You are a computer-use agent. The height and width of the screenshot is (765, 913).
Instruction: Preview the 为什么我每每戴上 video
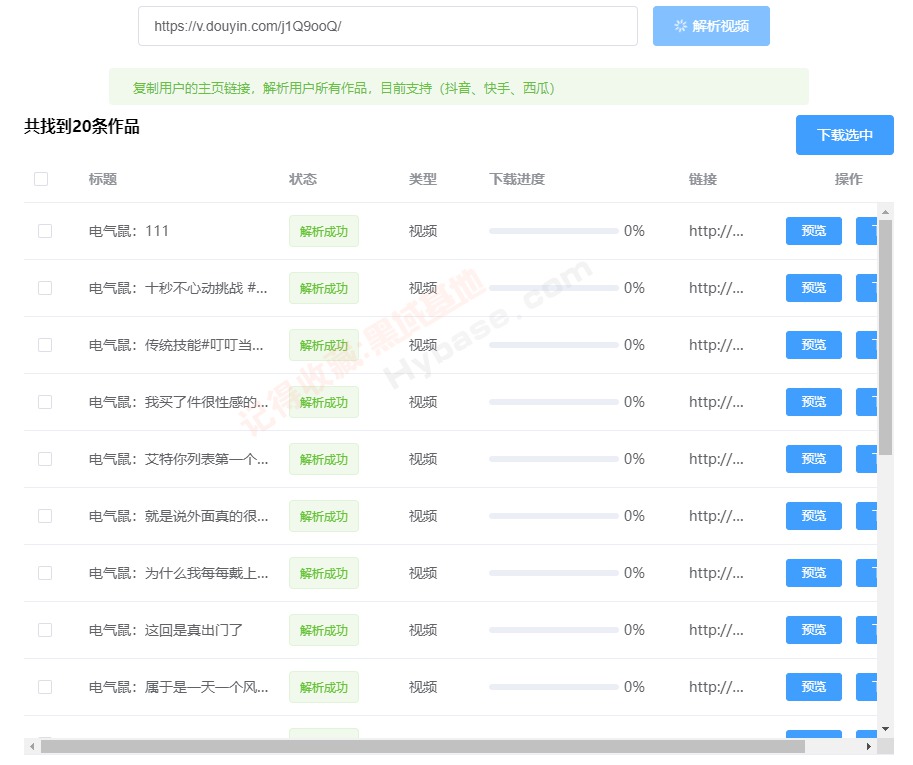pos(813,573)
